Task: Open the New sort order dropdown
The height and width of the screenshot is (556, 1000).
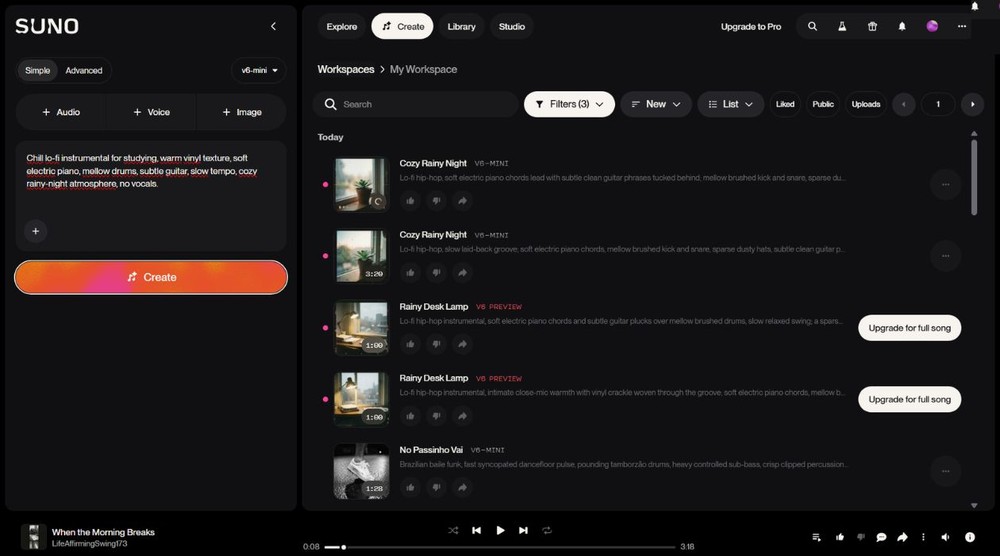Action: pyautogui.click(x=656, y=104)
